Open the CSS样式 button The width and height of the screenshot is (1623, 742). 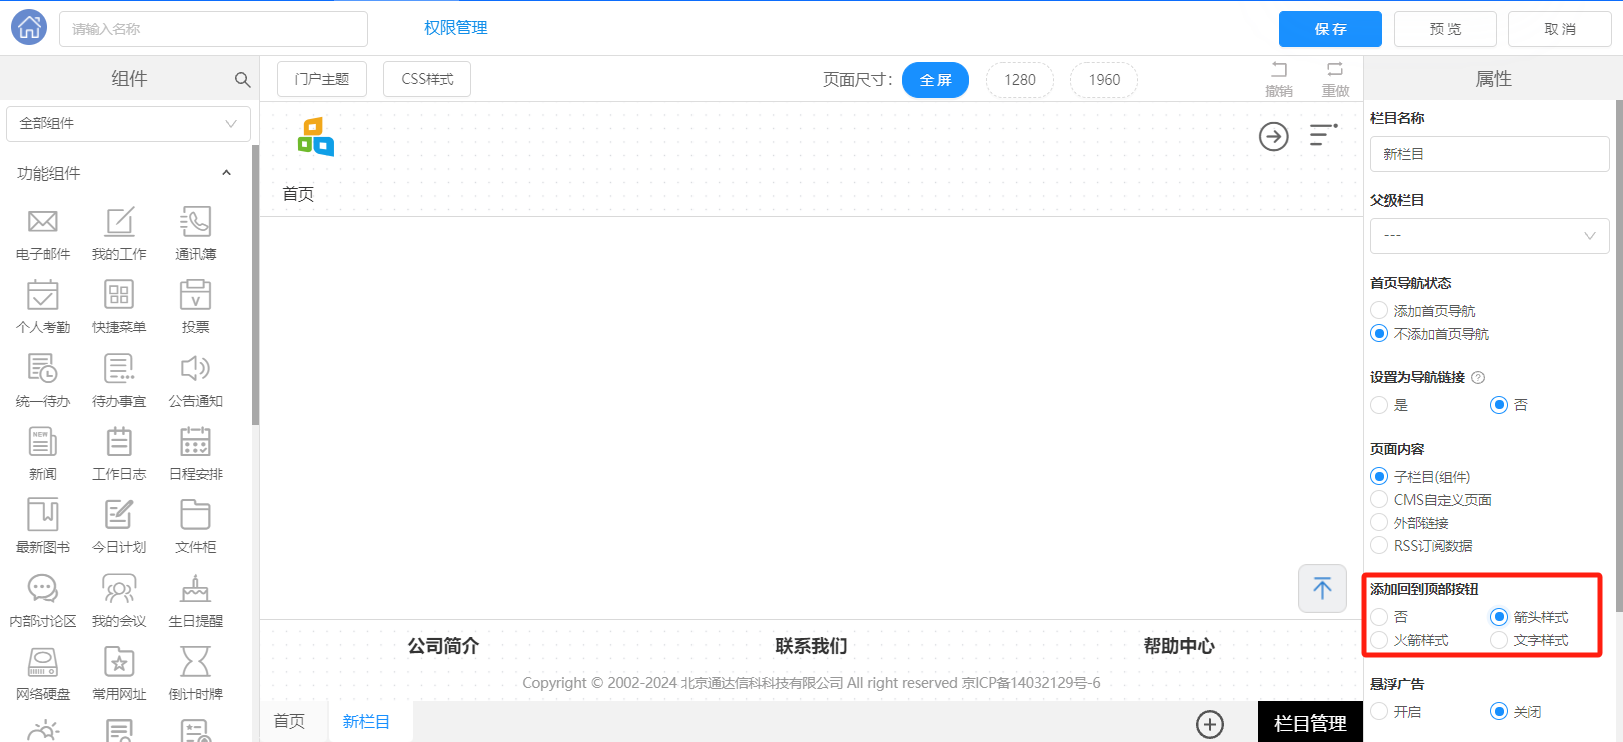coord(427,79)
